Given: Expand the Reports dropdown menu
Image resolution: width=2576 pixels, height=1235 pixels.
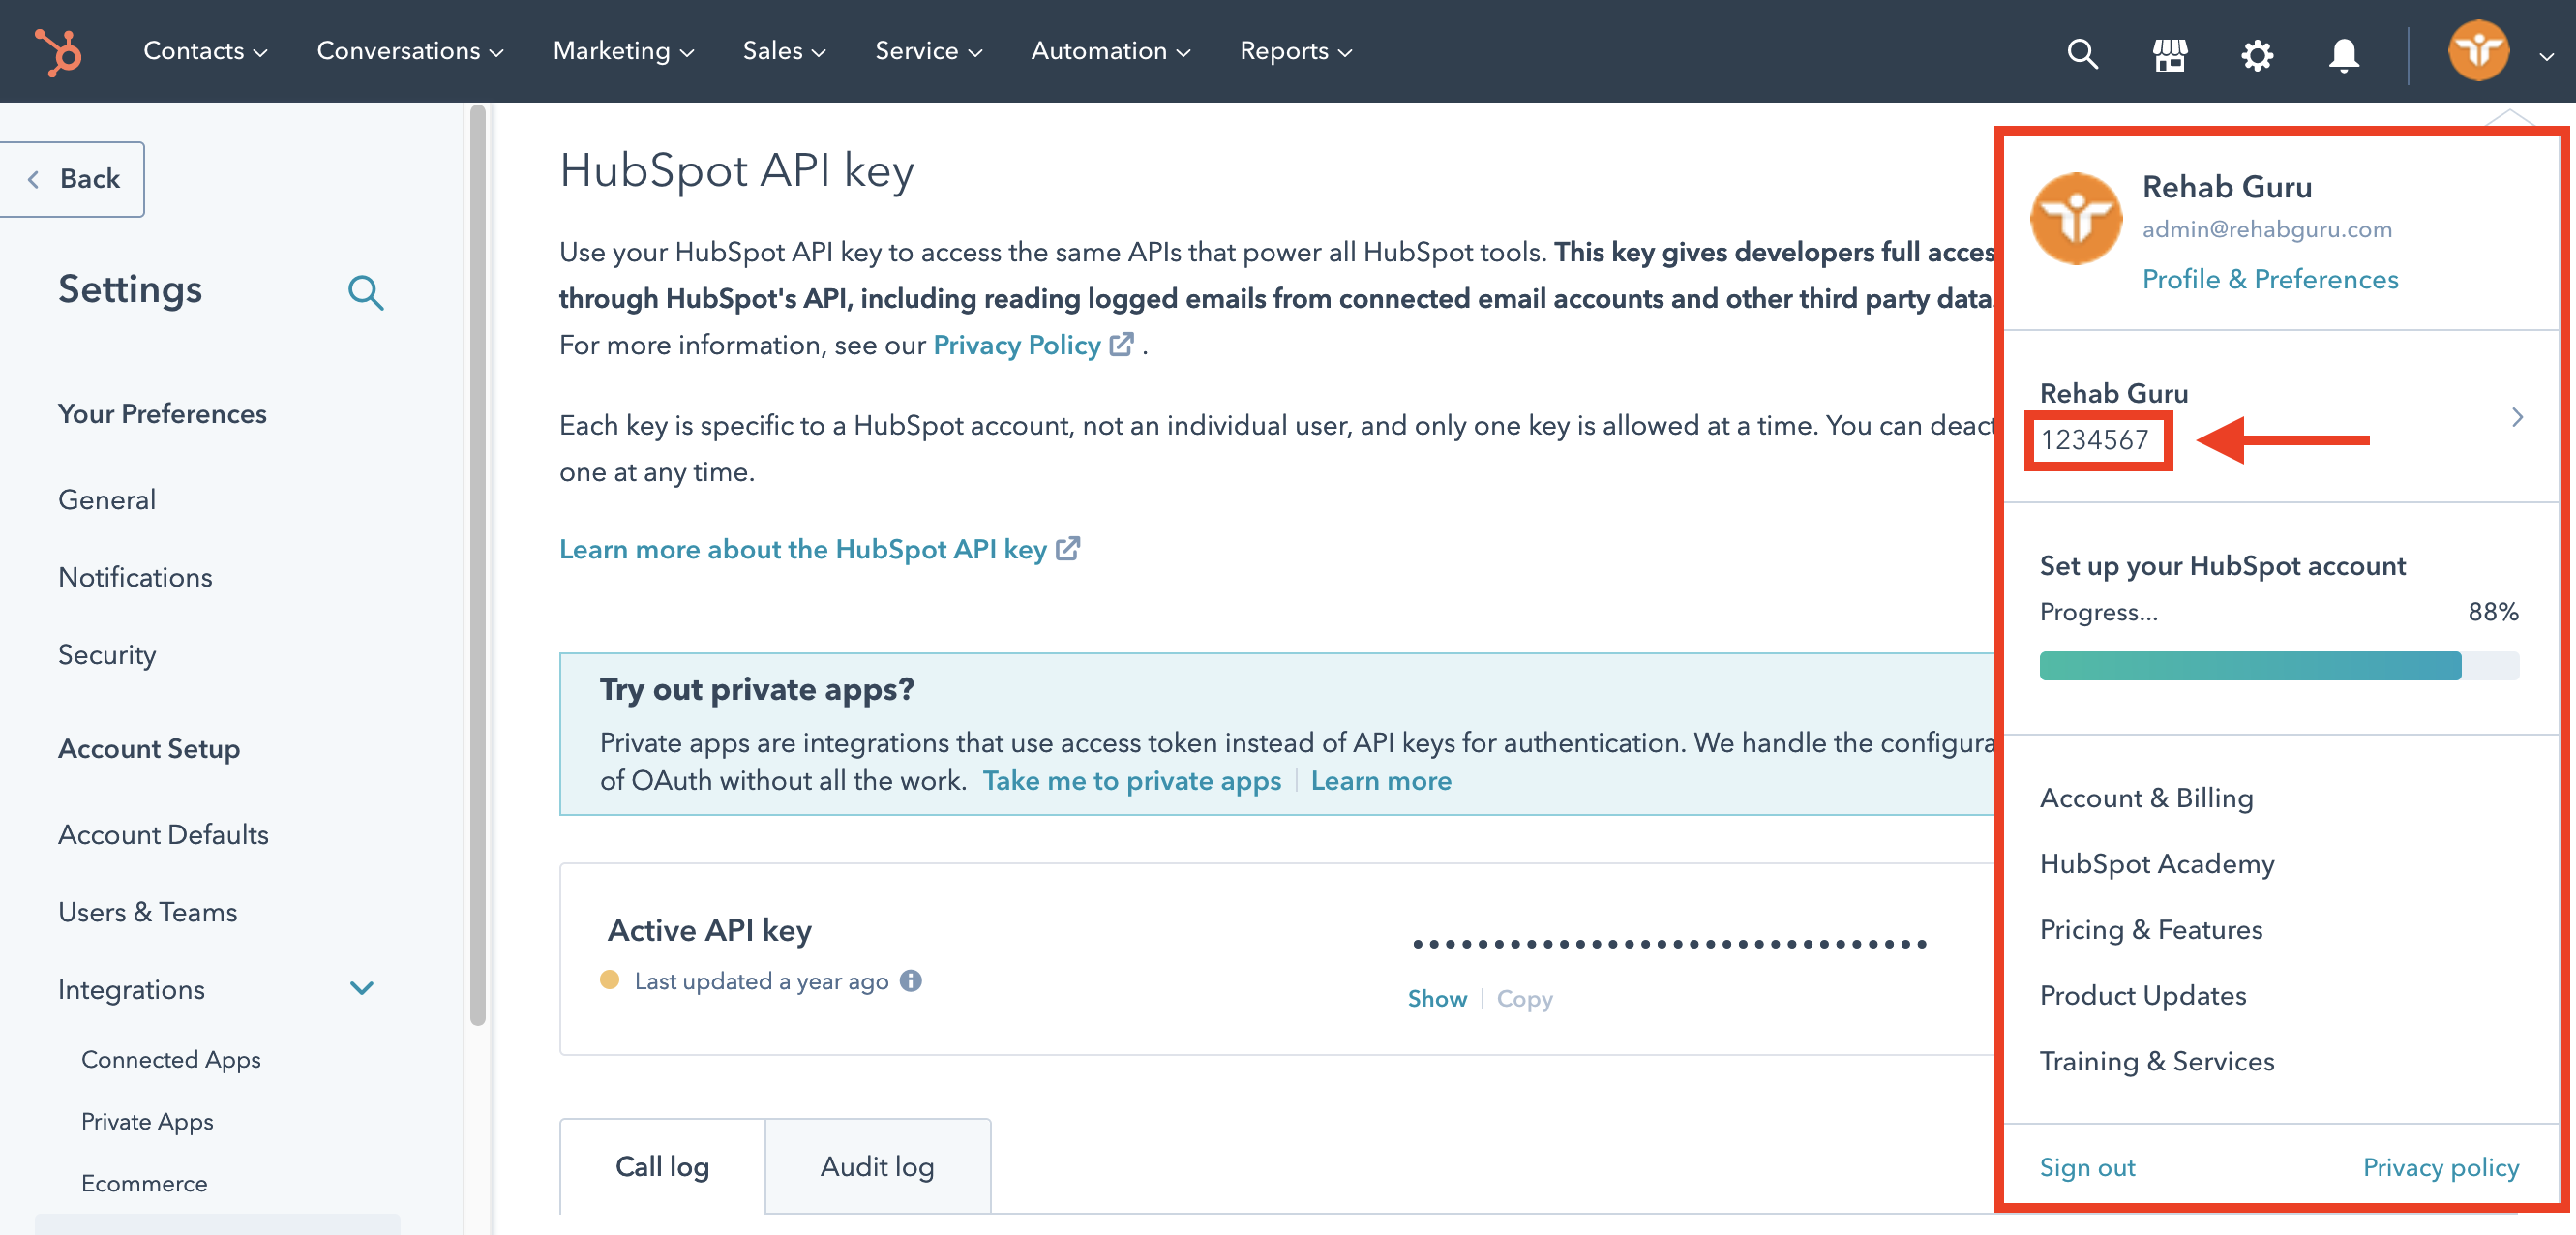Looking at the screenshot, I should point(1294,51).
